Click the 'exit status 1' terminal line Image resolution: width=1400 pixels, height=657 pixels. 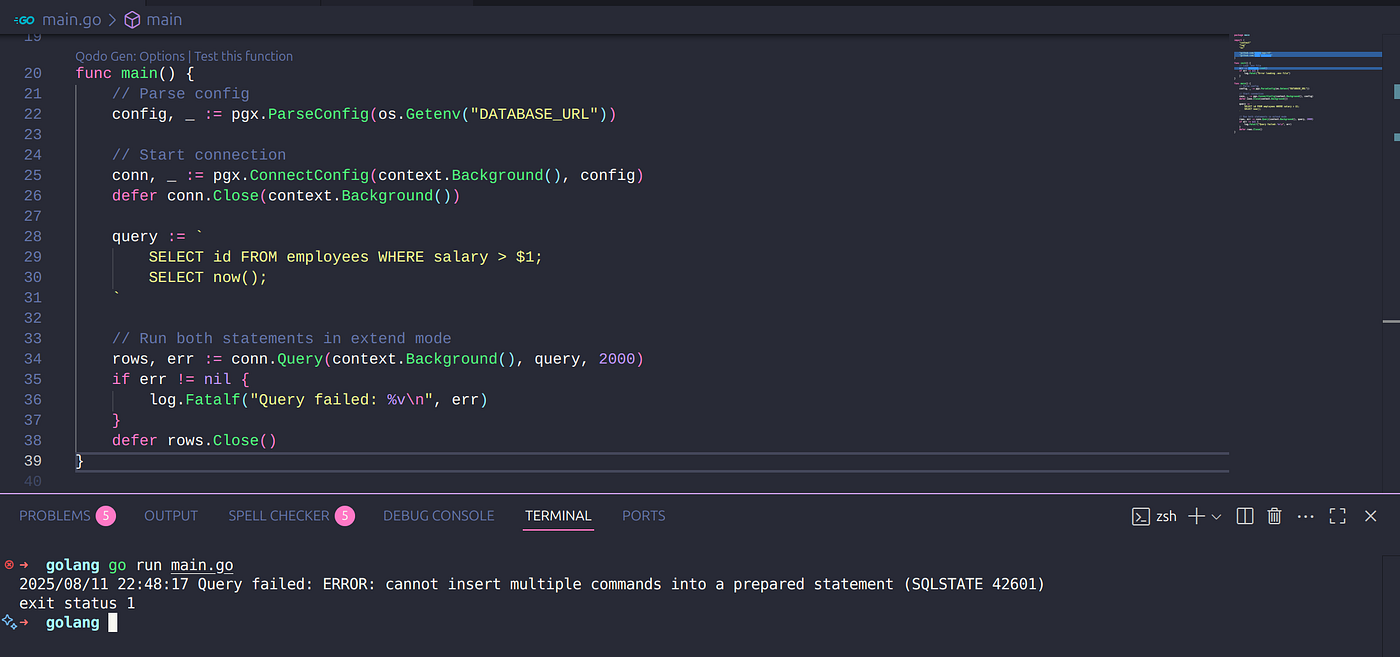77,603
